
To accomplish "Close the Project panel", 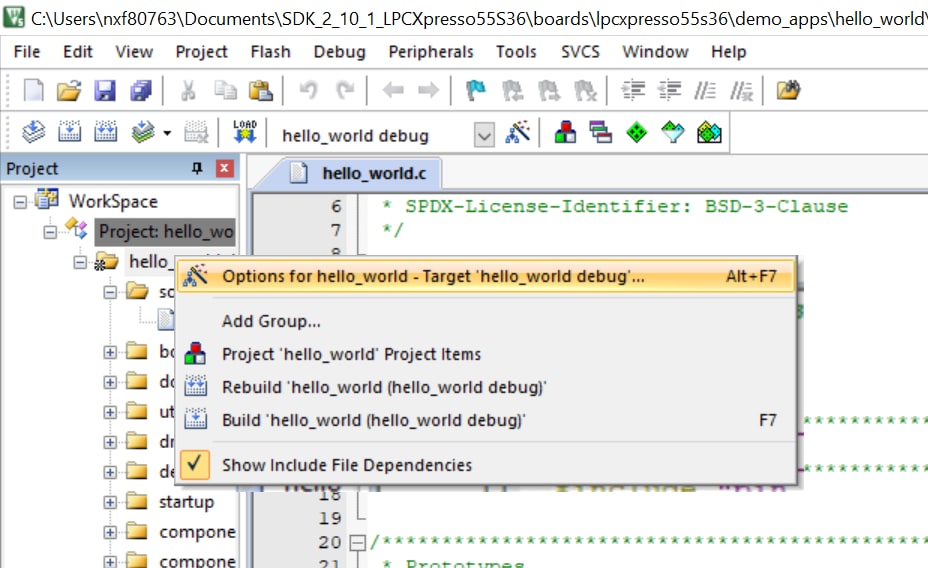I will 224,169.
